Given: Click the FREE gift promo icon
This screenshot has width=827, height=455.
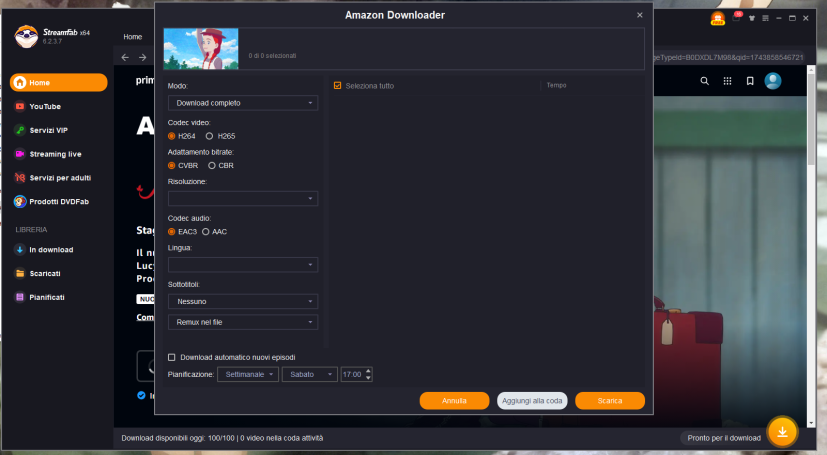Looking at the screenshot, I should tap(717, 18).
